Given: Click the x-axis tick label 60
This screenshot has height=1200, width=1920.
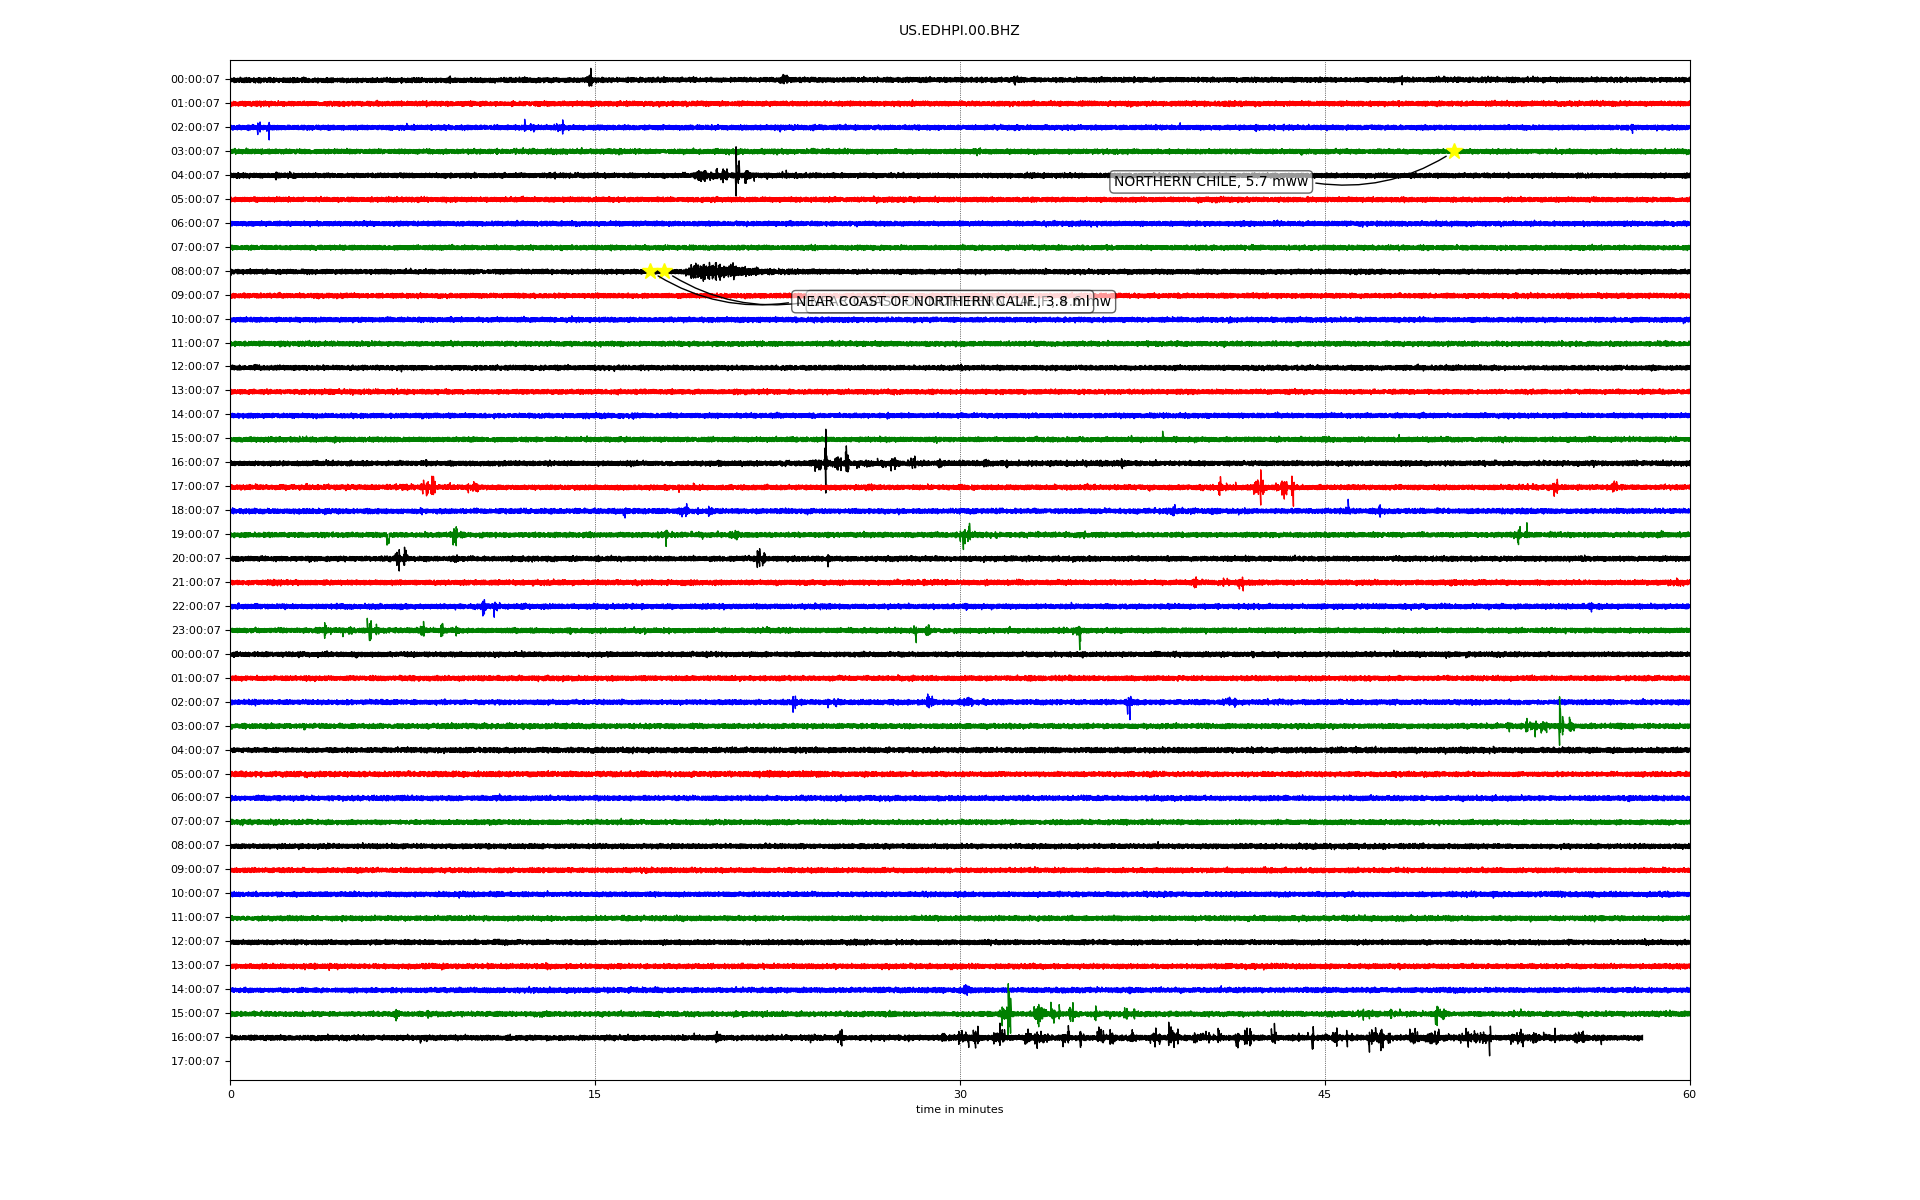Looking at the screenshot, I should tap(1689, 1094).
